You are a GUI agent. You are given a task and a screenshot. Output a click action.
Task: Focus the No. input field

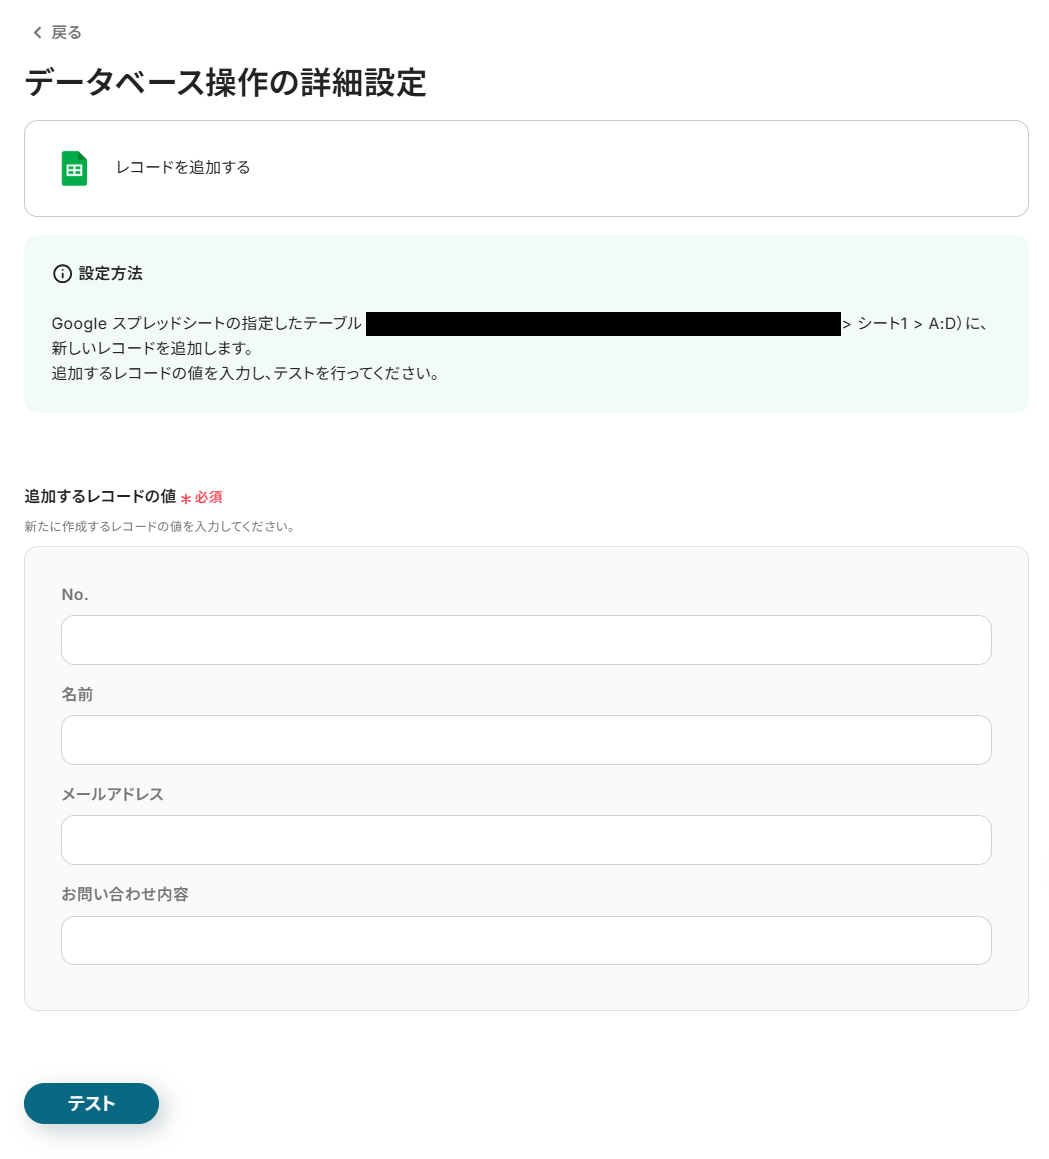526,640
